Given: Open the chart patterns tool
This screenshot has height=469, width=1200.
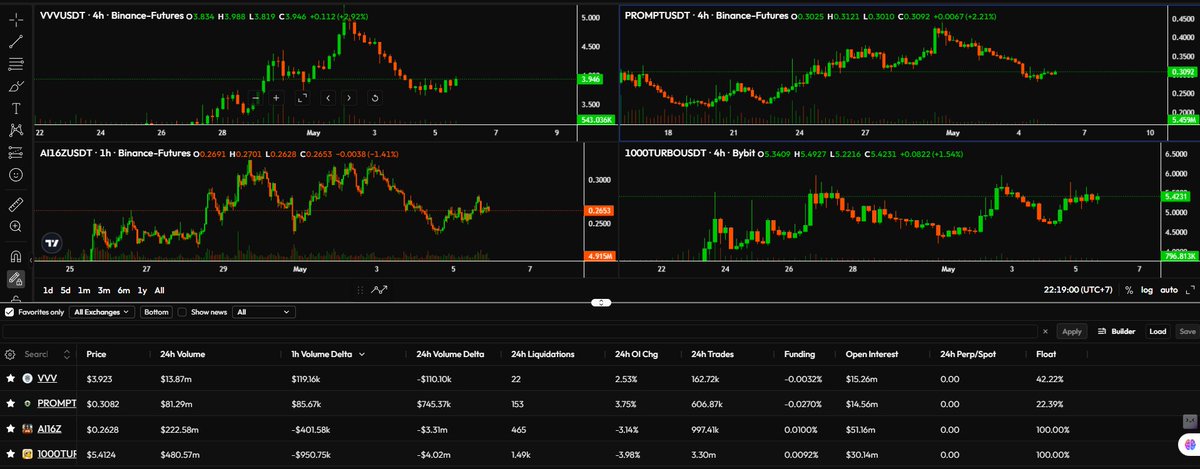Looking at the screenshot, I should click(x=16, y=130).
